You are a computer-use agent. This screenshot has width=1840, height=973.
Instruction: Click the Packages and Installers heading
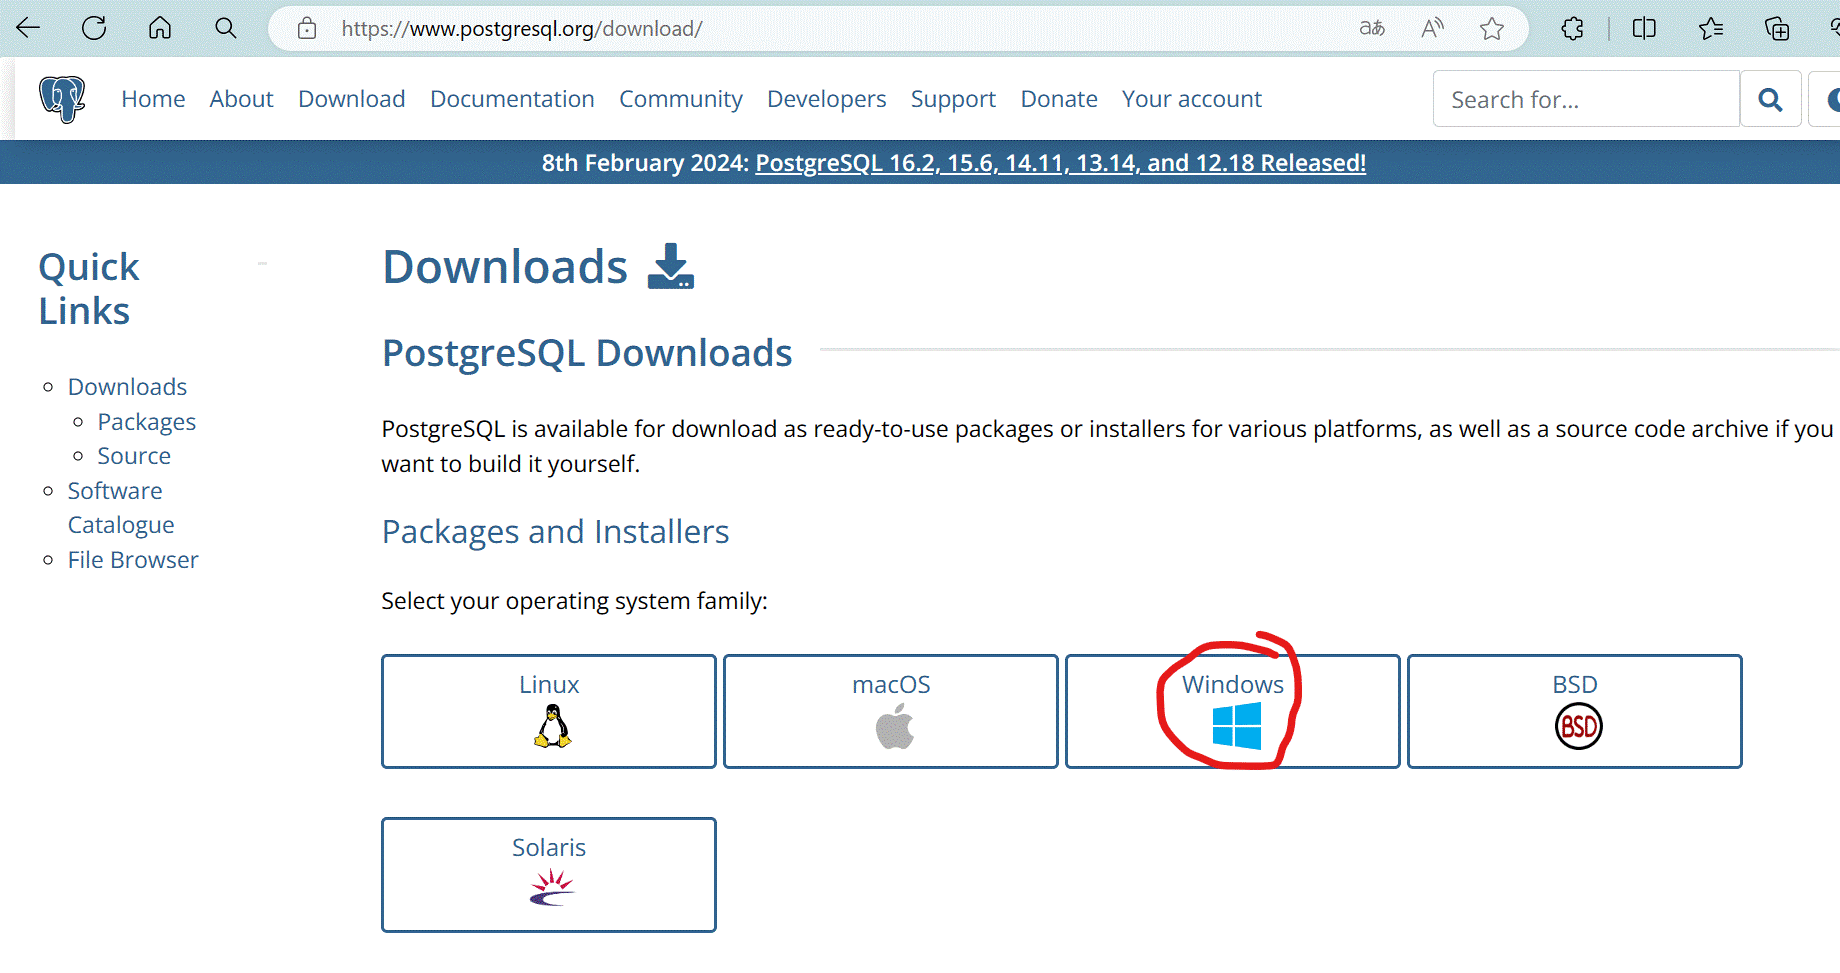555,532
